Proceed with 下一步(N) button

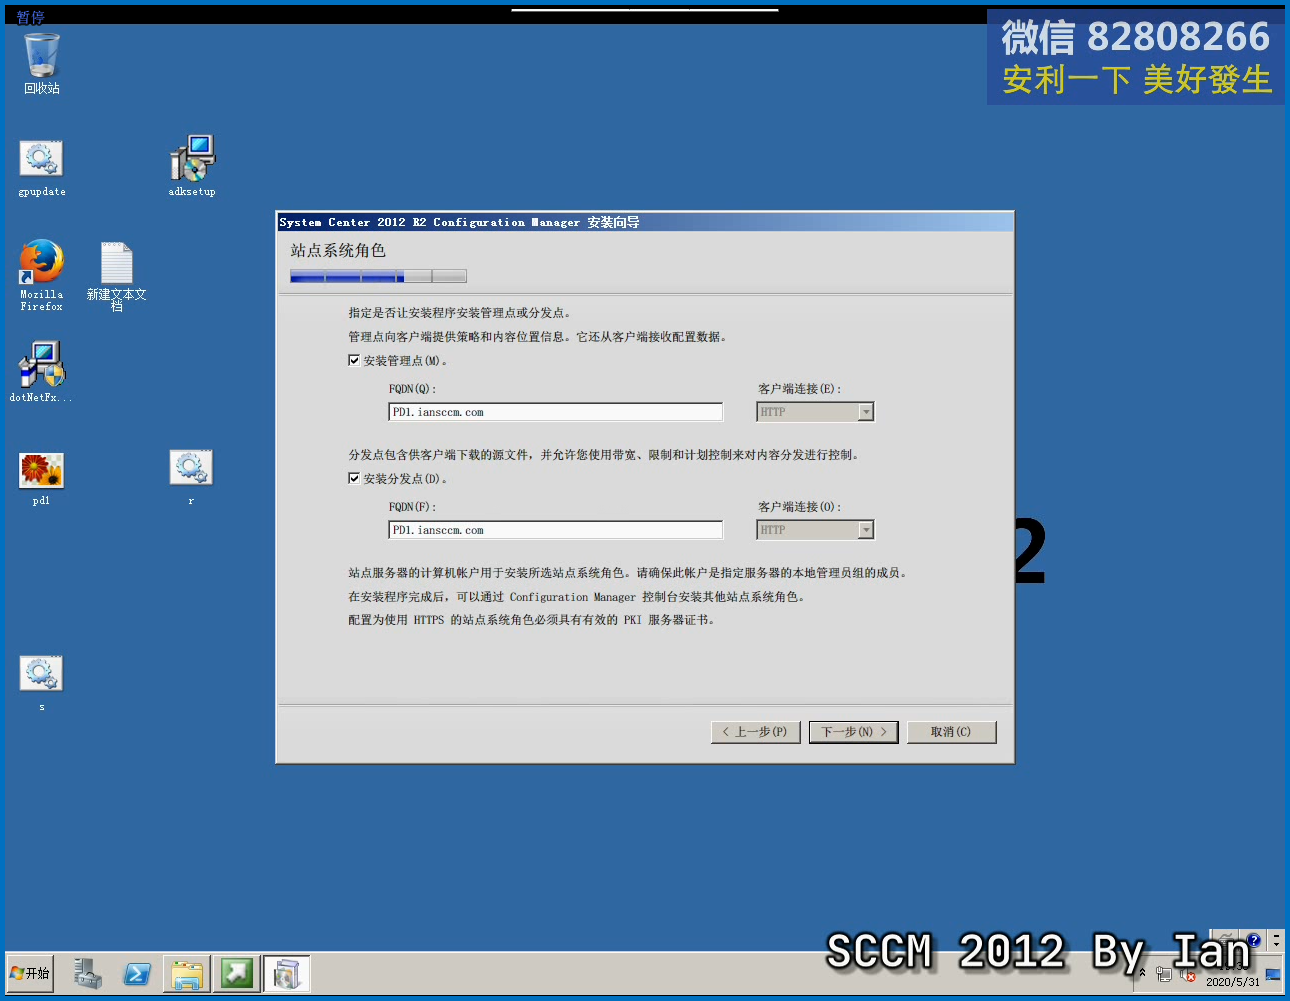point(854,732)
